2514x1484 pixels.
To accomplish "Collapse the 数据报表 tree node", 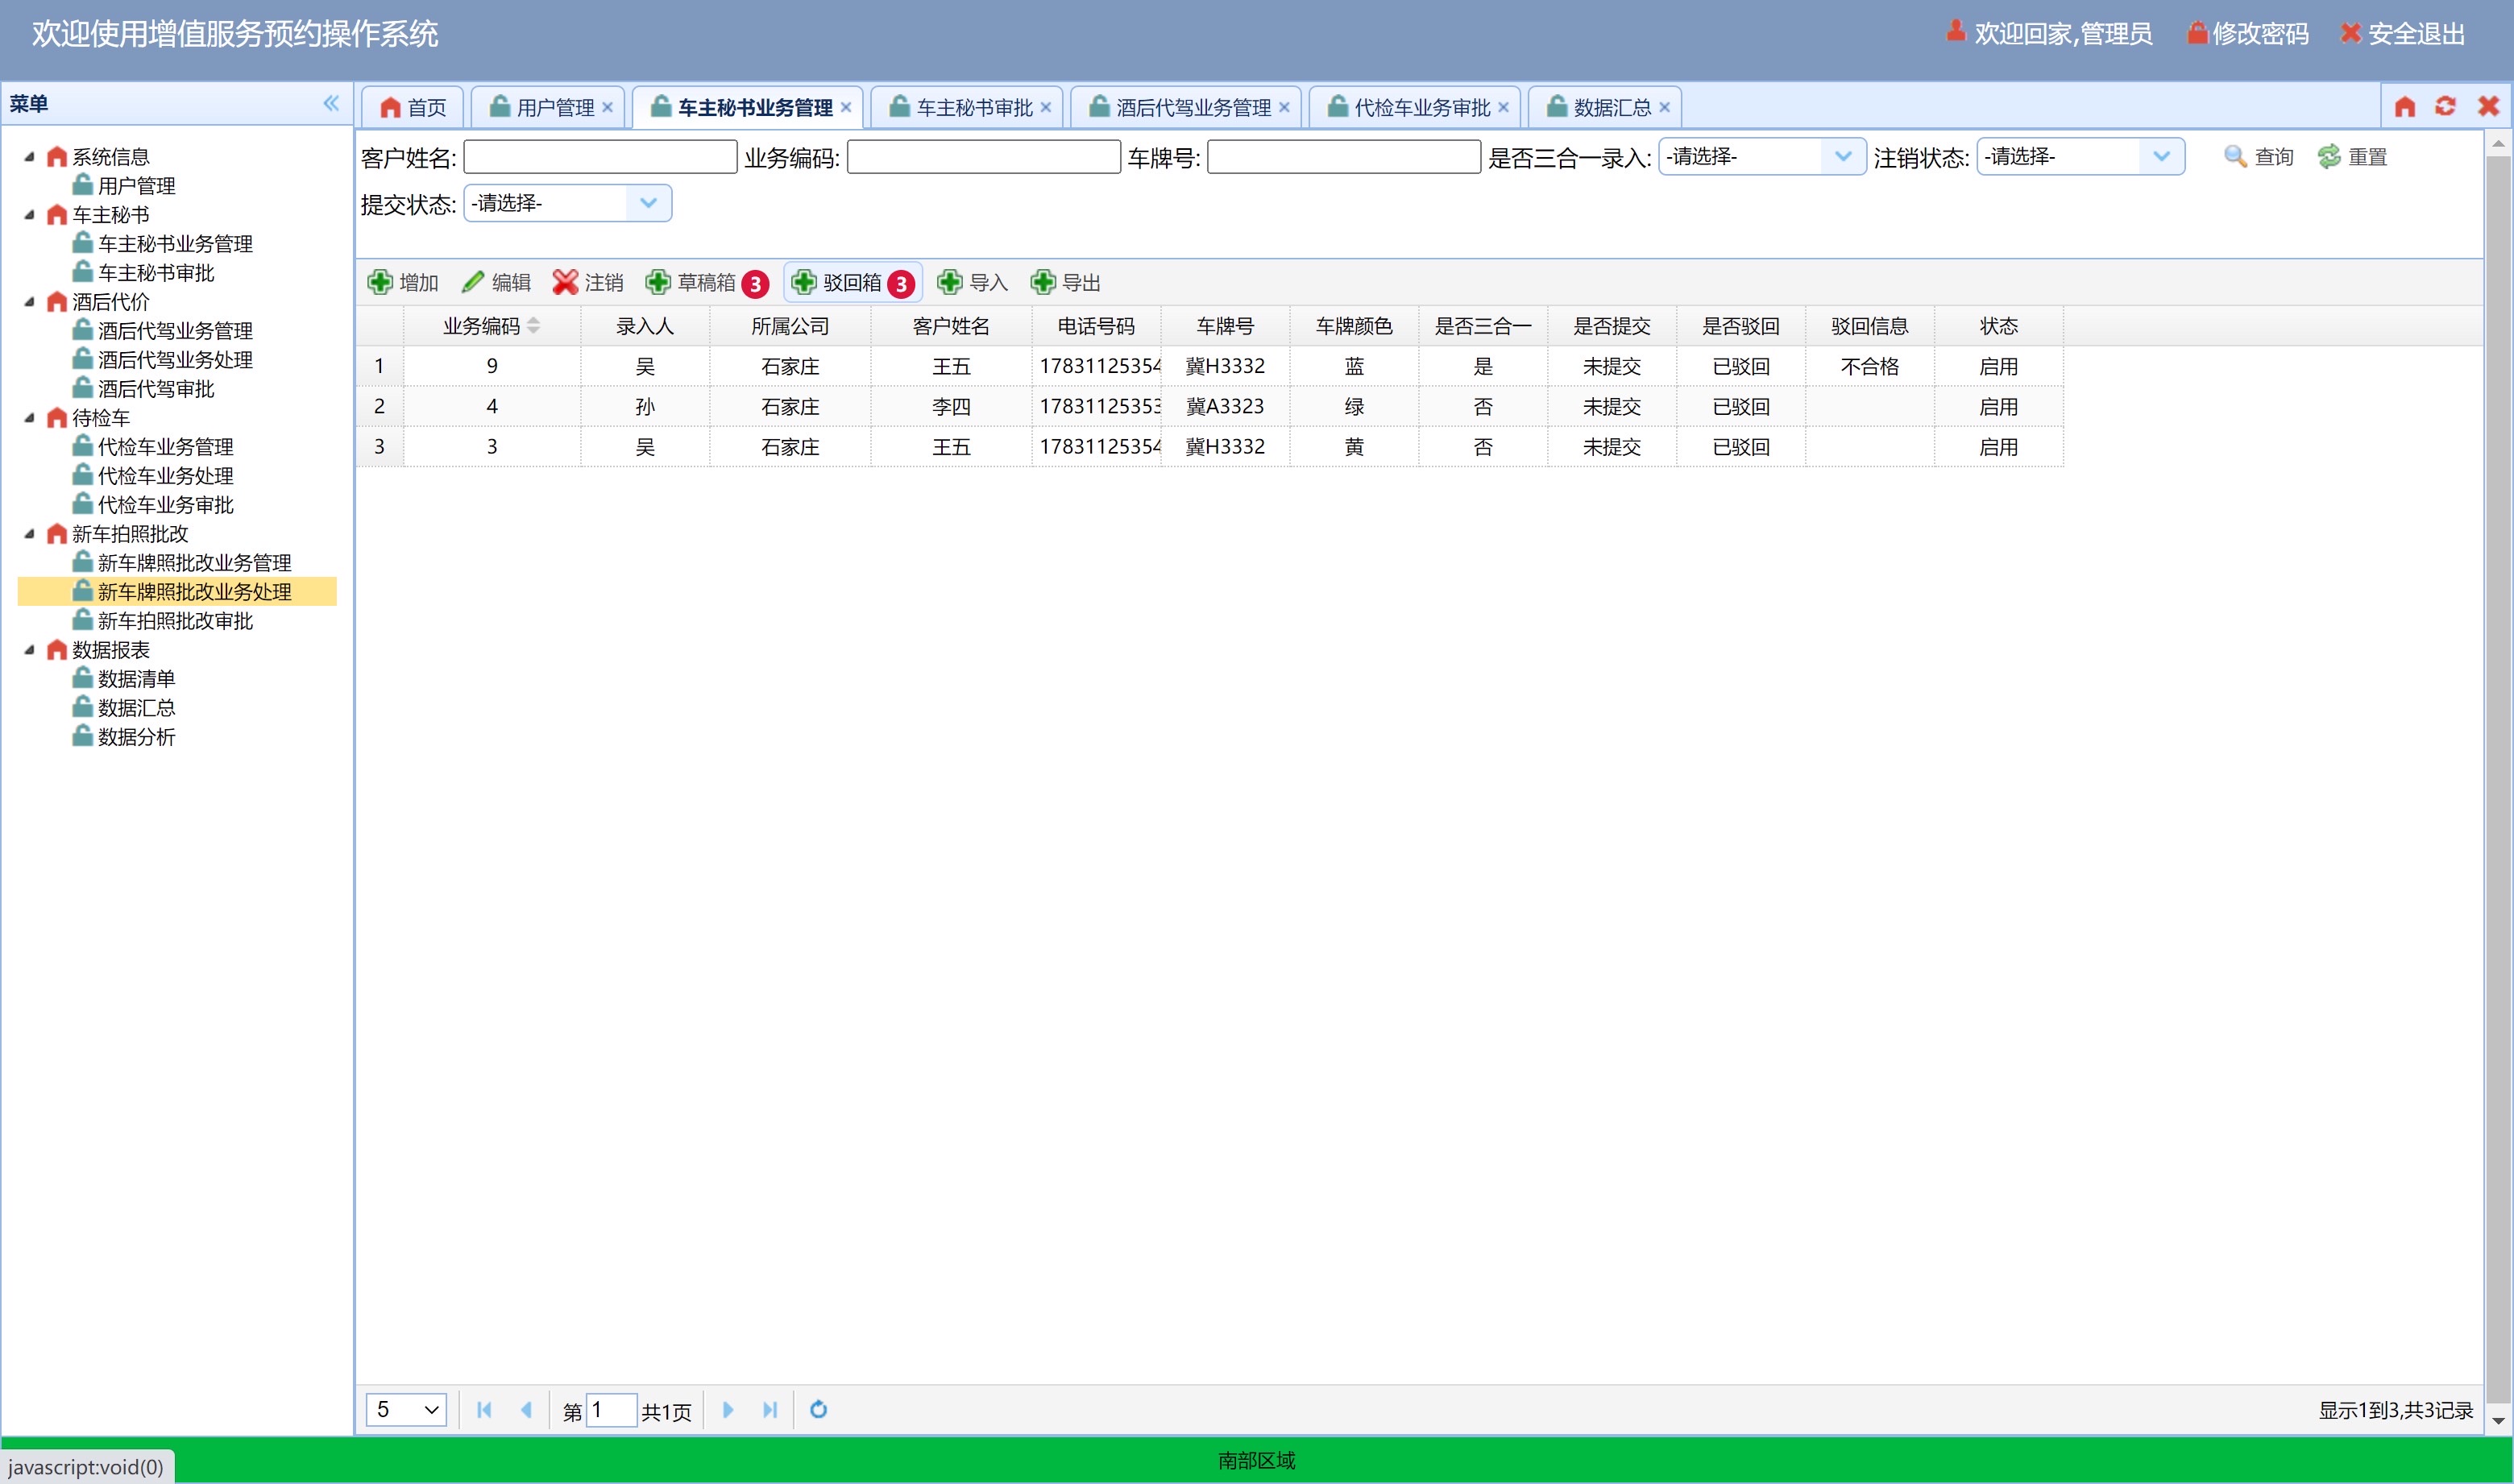I will coord(29,650).
